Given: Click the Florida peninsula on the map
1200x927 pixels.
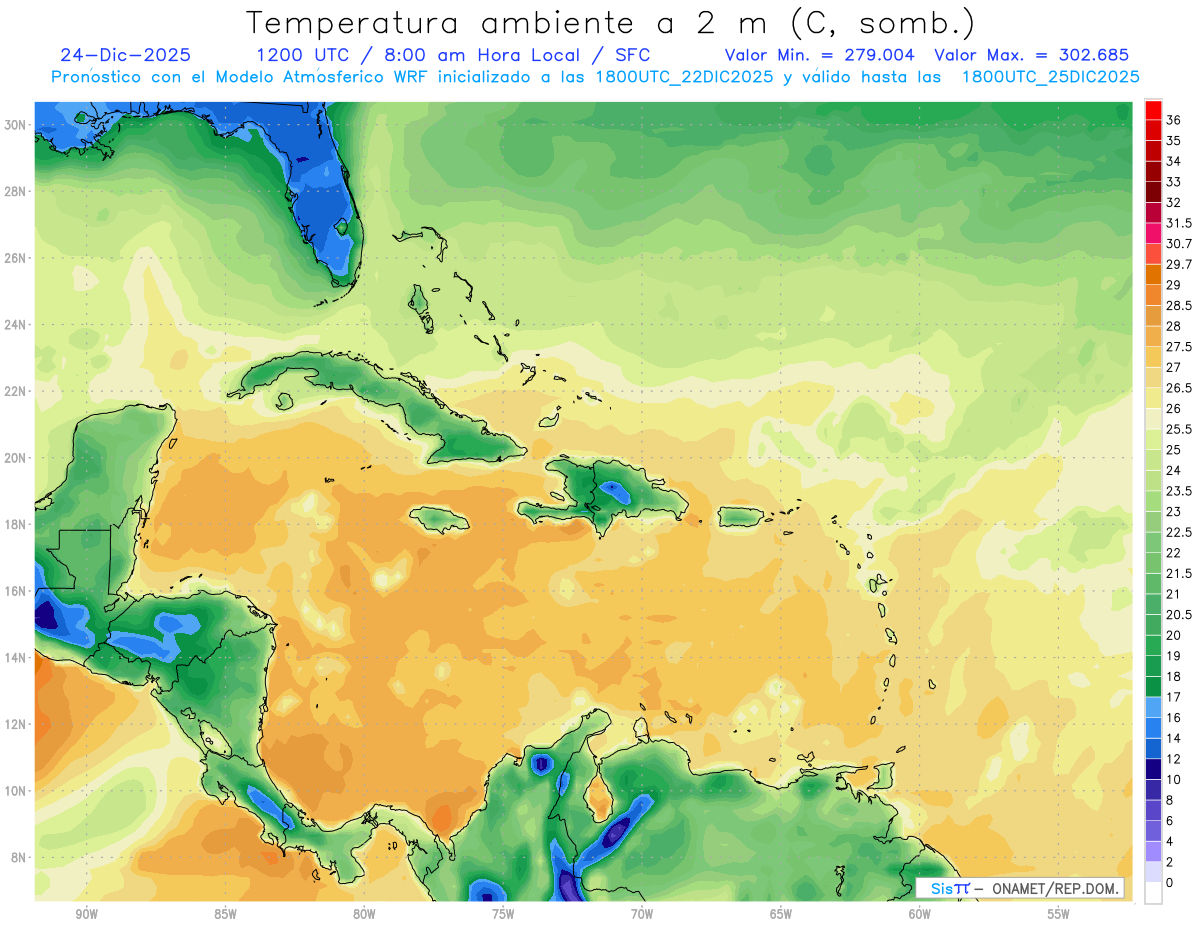Looking at the screenshot, I should pos(320,200).
